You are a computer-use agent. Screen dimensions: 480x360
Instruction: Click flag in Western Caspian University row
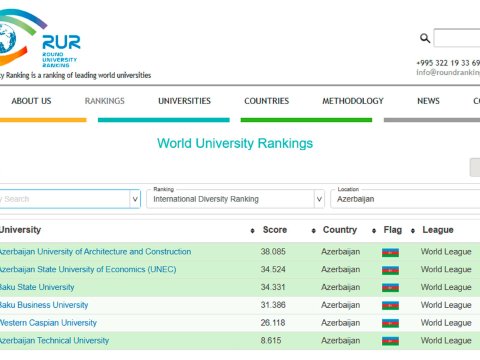pyautogui.click(x=390, y=323)
